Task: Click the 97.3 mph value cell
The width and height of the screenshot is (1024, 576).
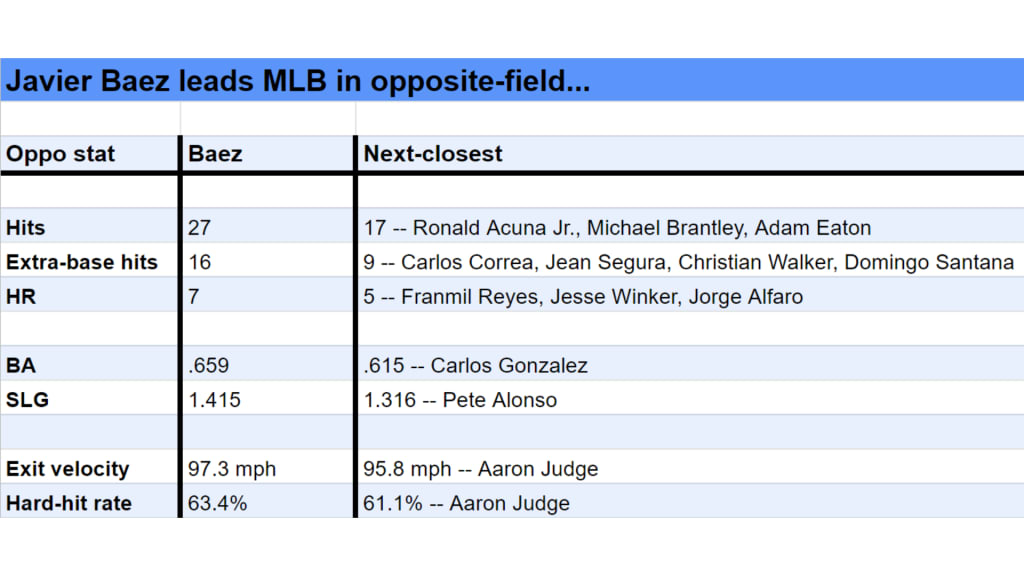Action: (268, 468)
